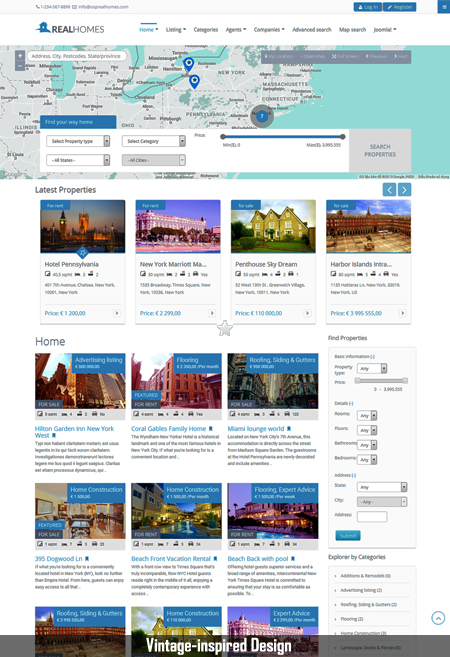Collapse the Basic information section
The height and width of the screenshot is (657, 450).
point(372,357)
